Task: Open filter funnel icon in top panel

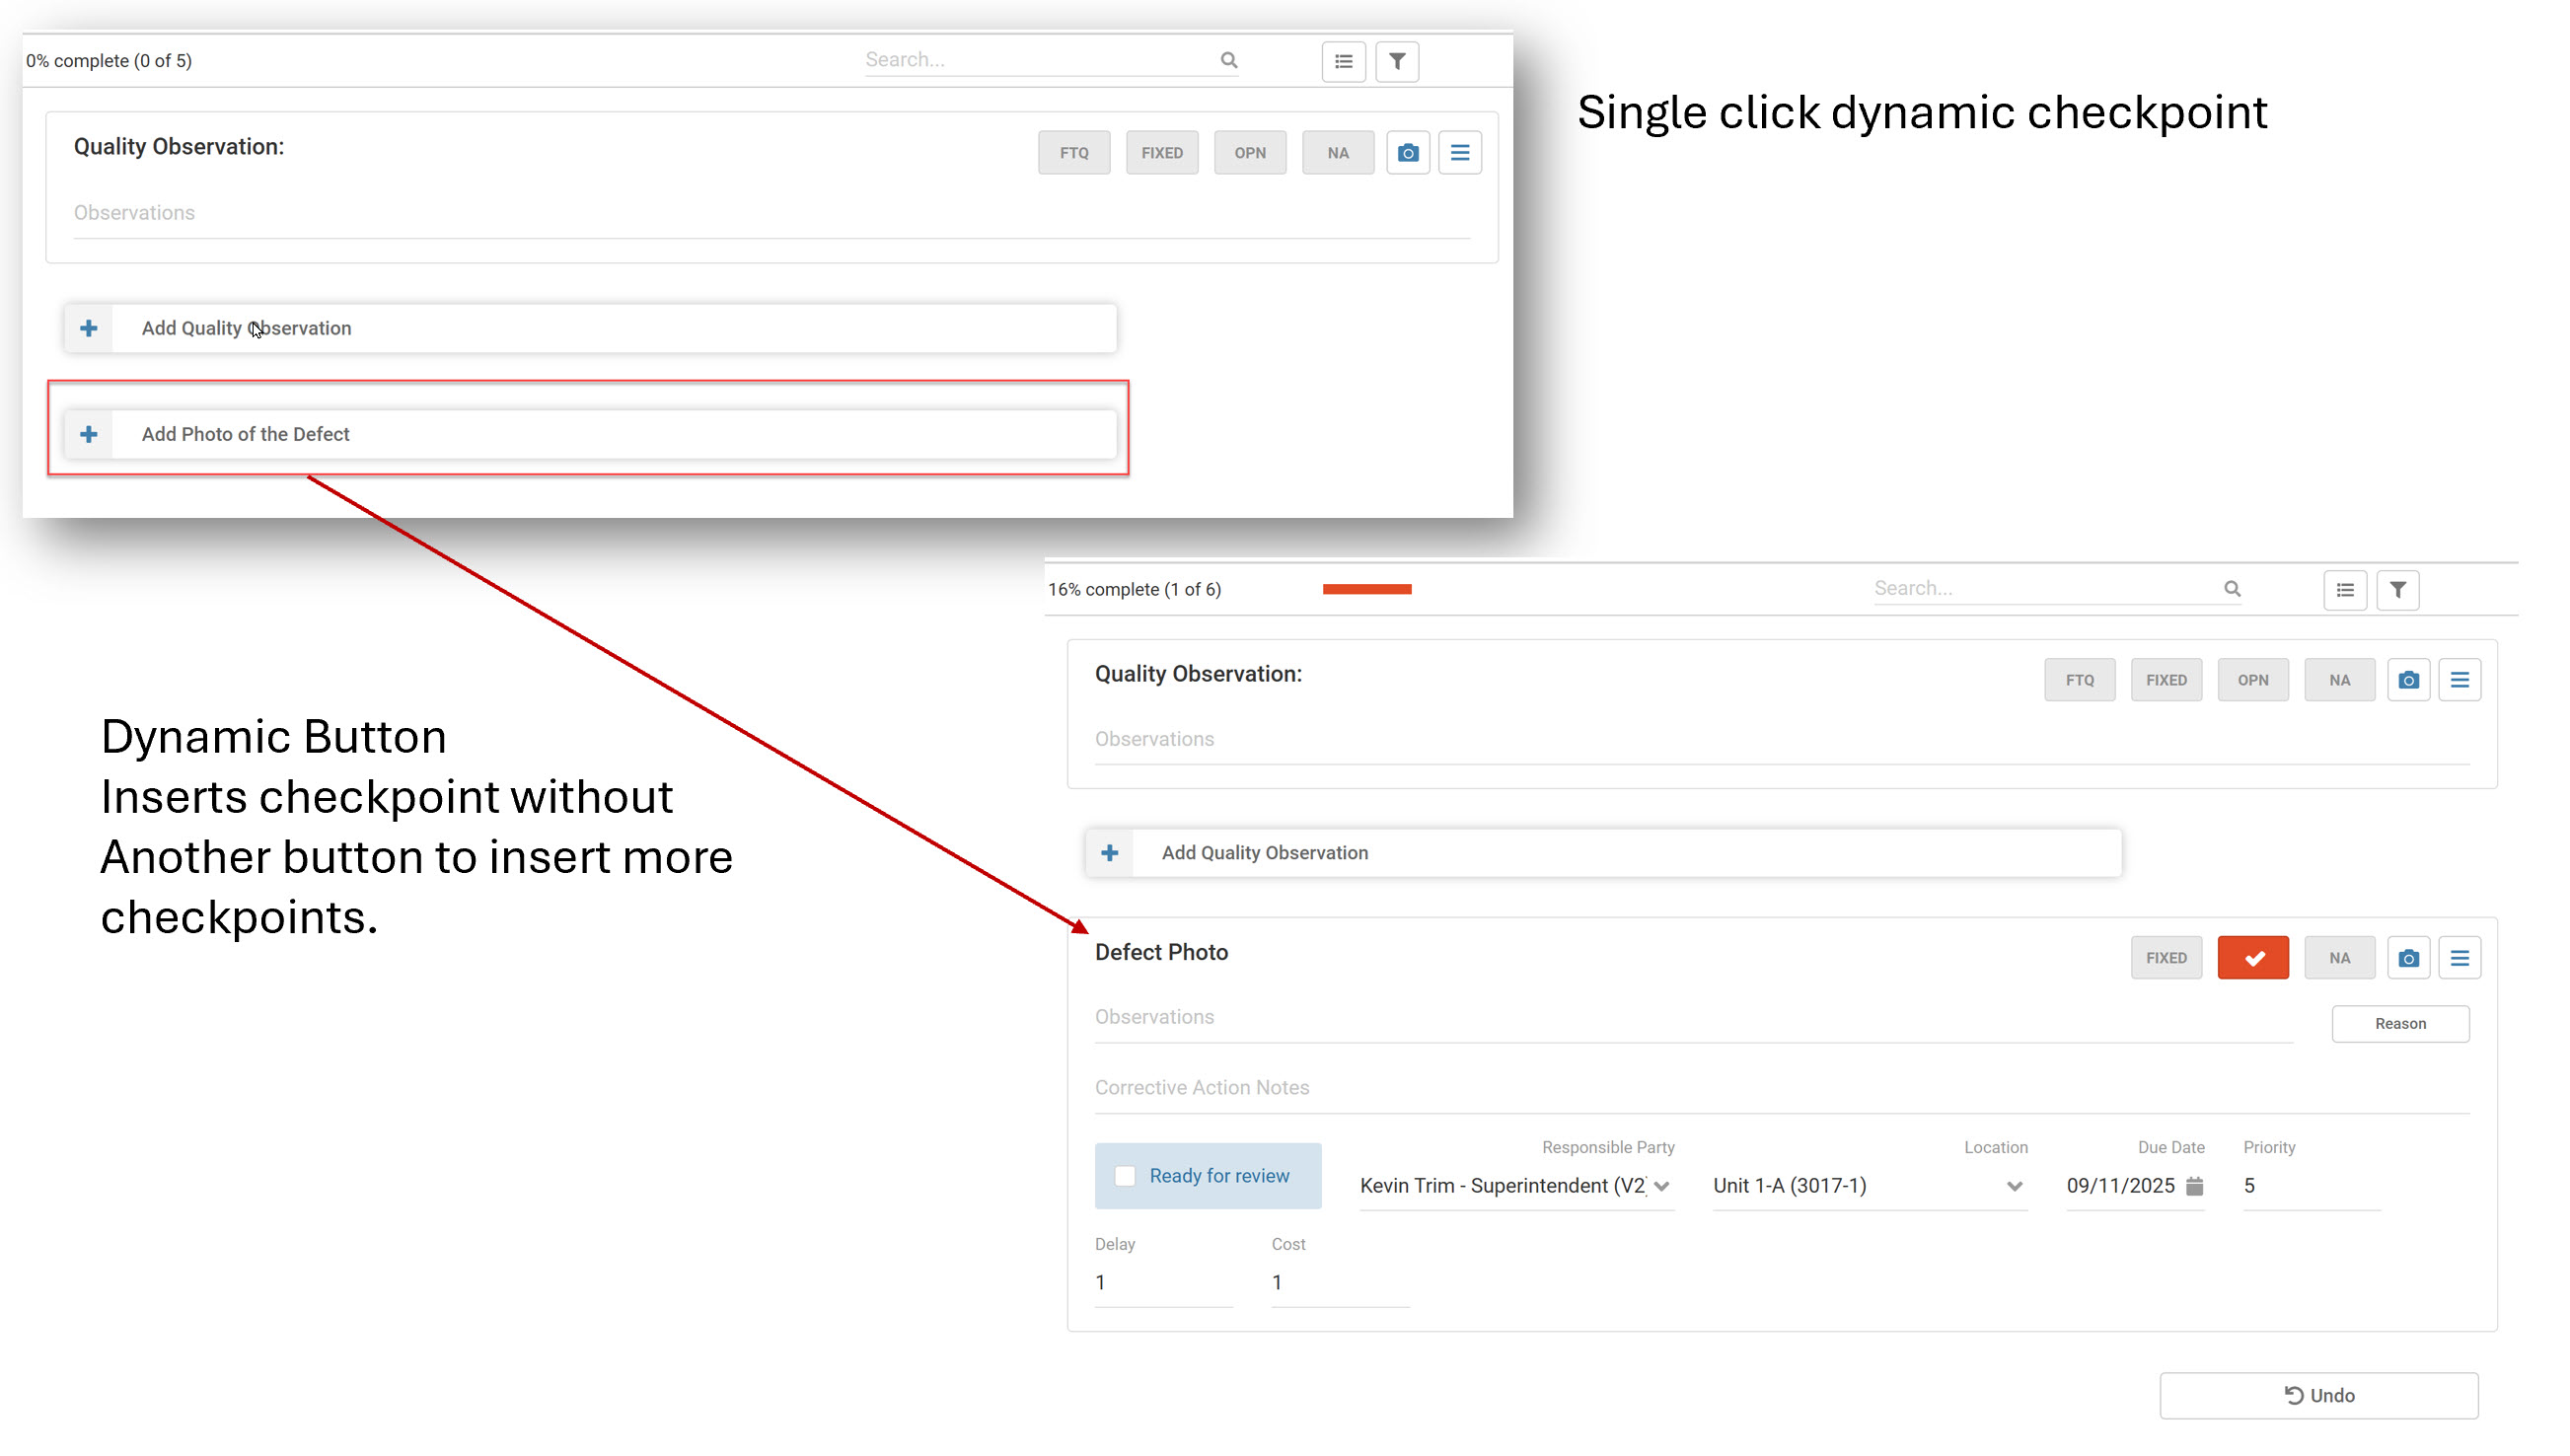Action: [x=1397, y=62]
